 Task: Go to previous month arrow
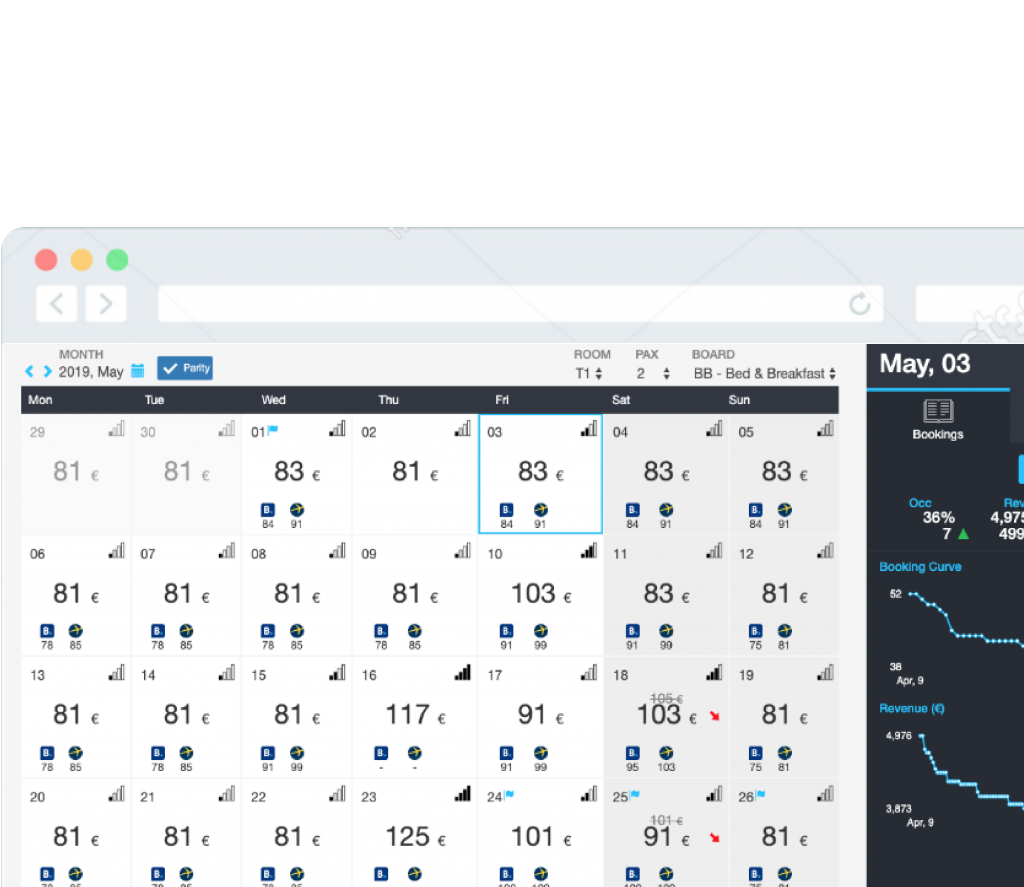click(x=29, y=371)
